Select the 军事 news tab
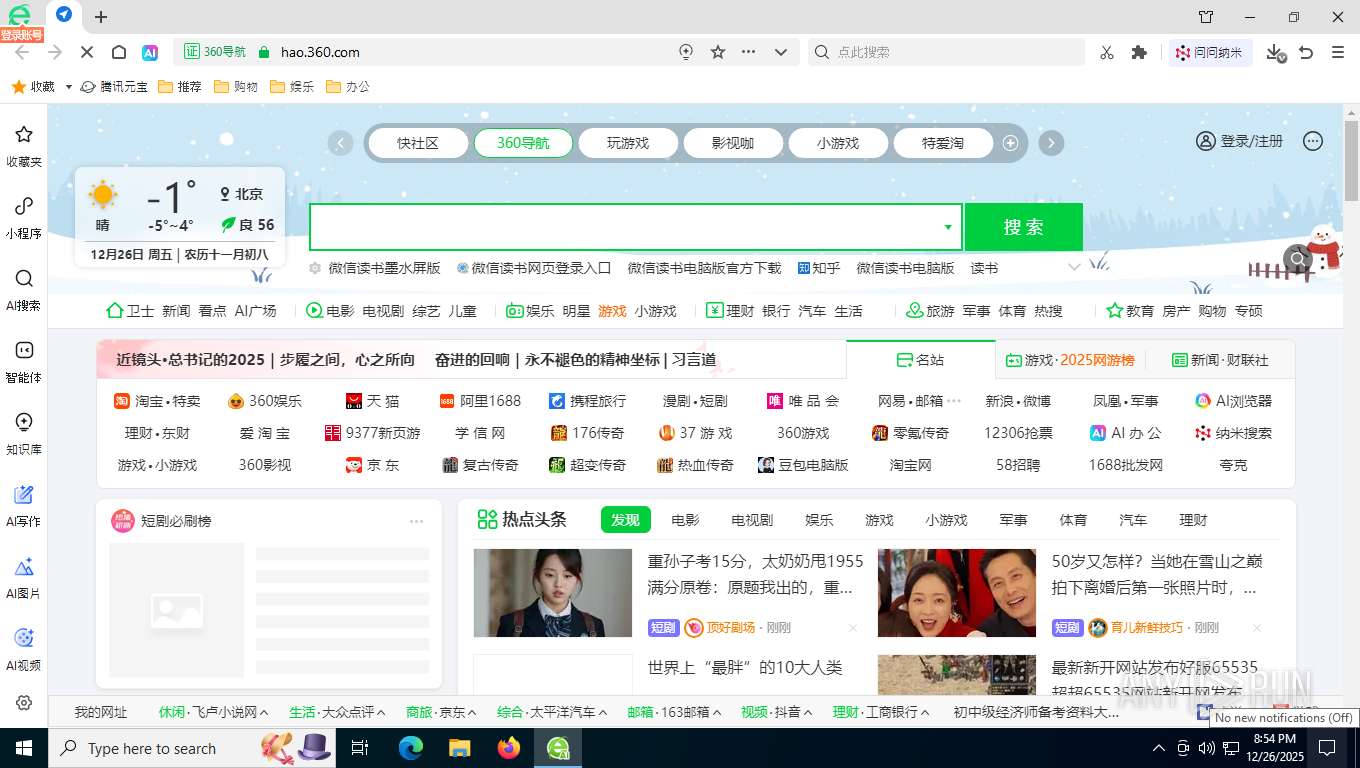 tap(1013, 520)
